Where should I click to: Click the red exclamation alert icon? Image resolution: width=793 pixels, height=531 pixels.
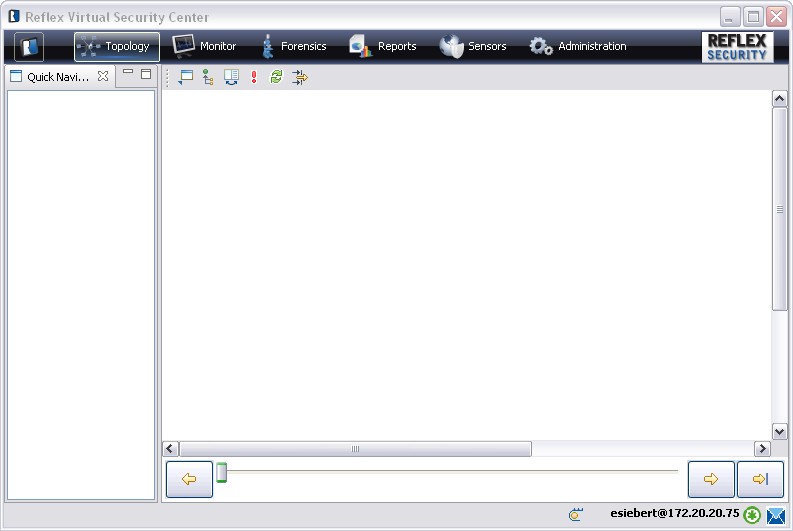254,77
